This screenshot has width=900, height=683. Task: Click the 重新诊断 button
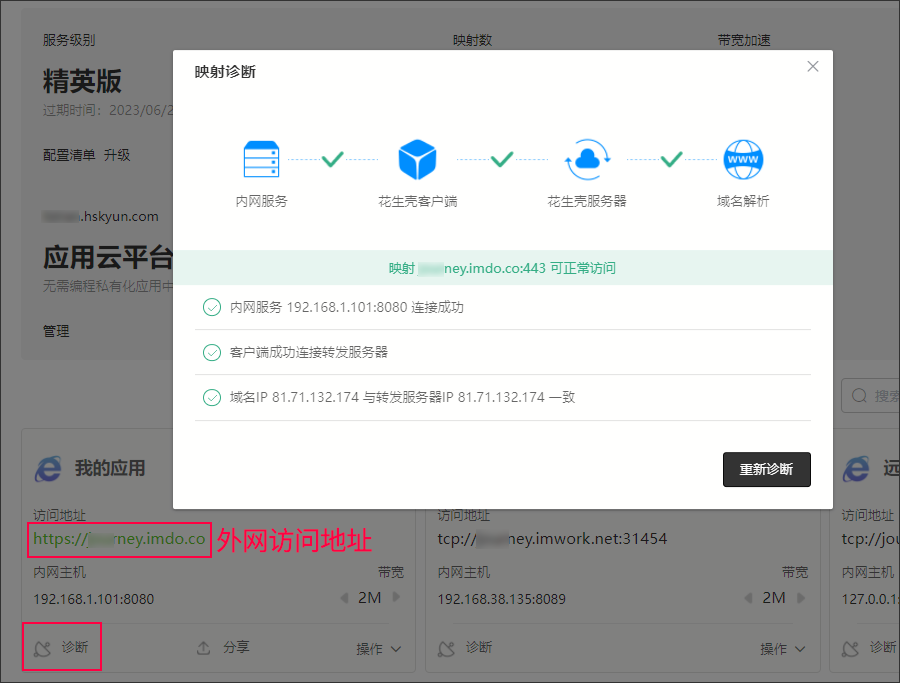pyautogui.click(x=766, y=469)
